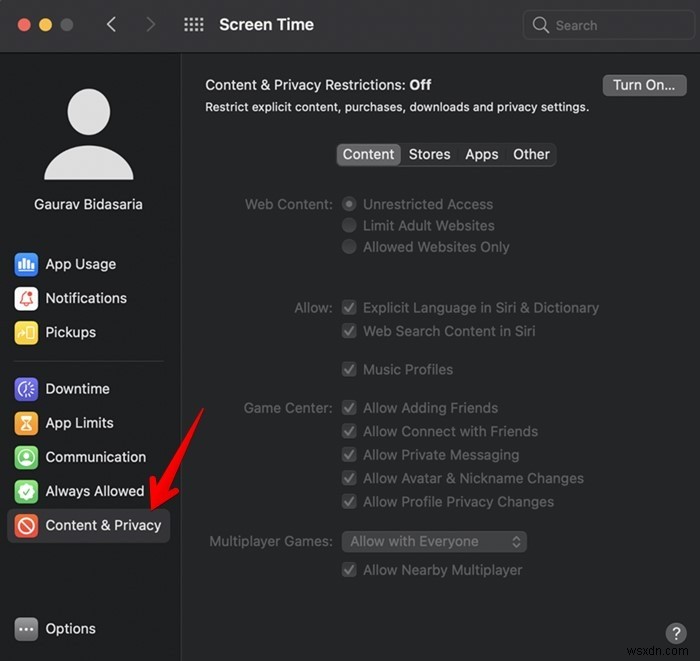The width and height of the screenshot is (700, 661).
Task: Select Unrestricted Access radio button
Action: click(349, 204)
